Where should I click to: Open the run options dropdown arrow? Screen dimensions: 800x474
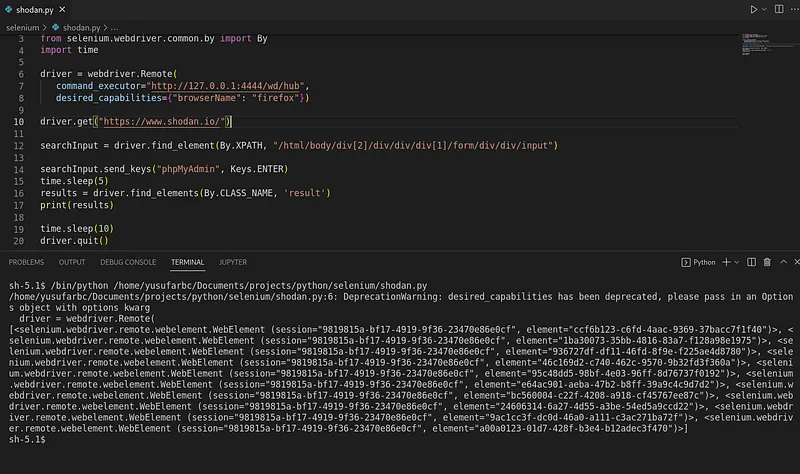(x=764, y=9)
